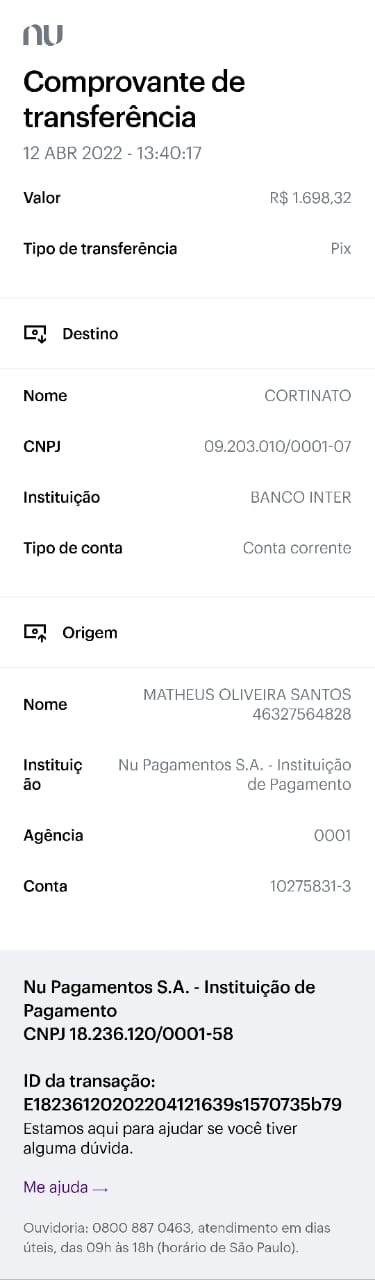The height and width of the screenshot is (1280, 375).
Task: Select the transaction ID text
Action: click(x=182, y=1105)
